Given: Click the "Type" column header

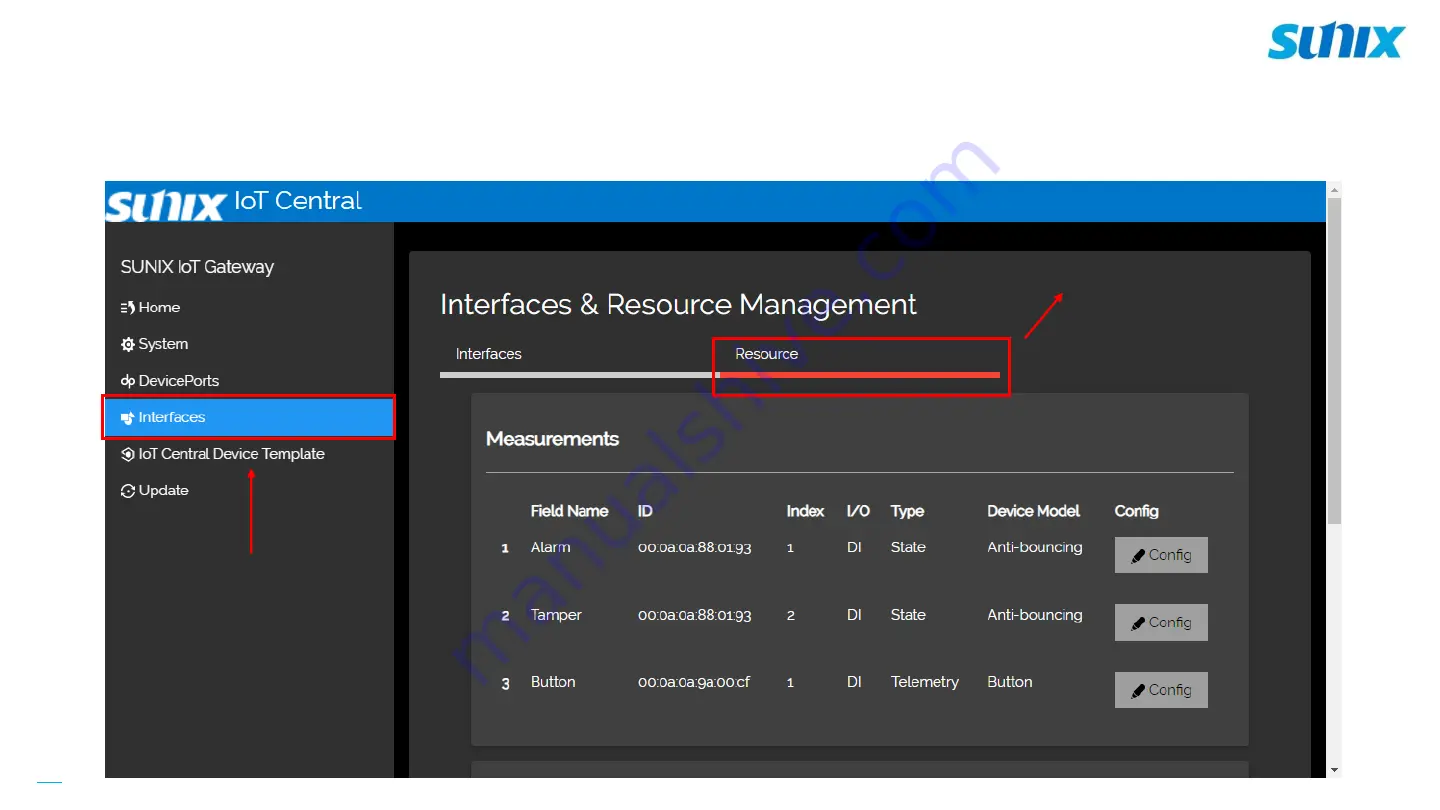Looking at the screenshot, I should tap(907, 511).
